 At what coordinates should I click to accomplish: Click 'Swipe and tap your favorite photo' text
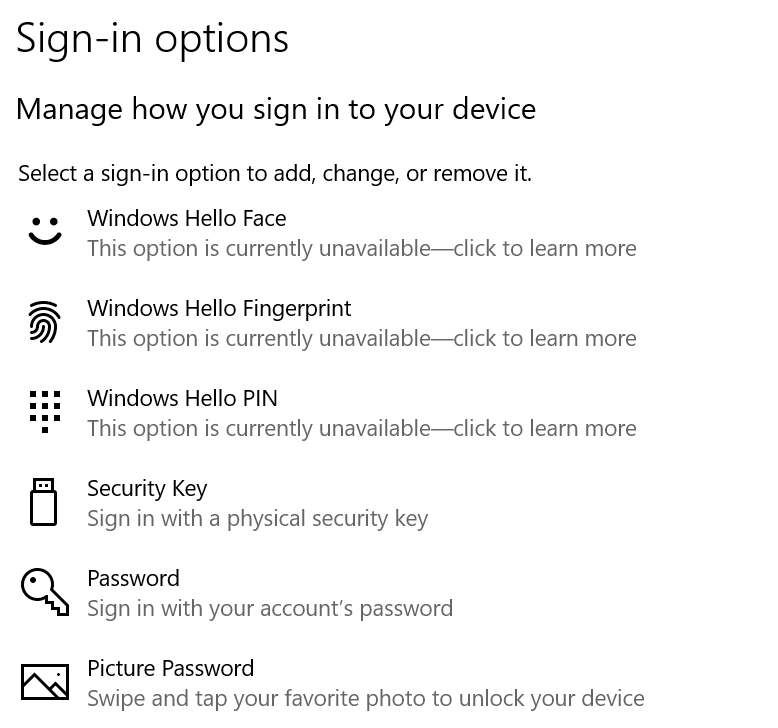[366, 699]
